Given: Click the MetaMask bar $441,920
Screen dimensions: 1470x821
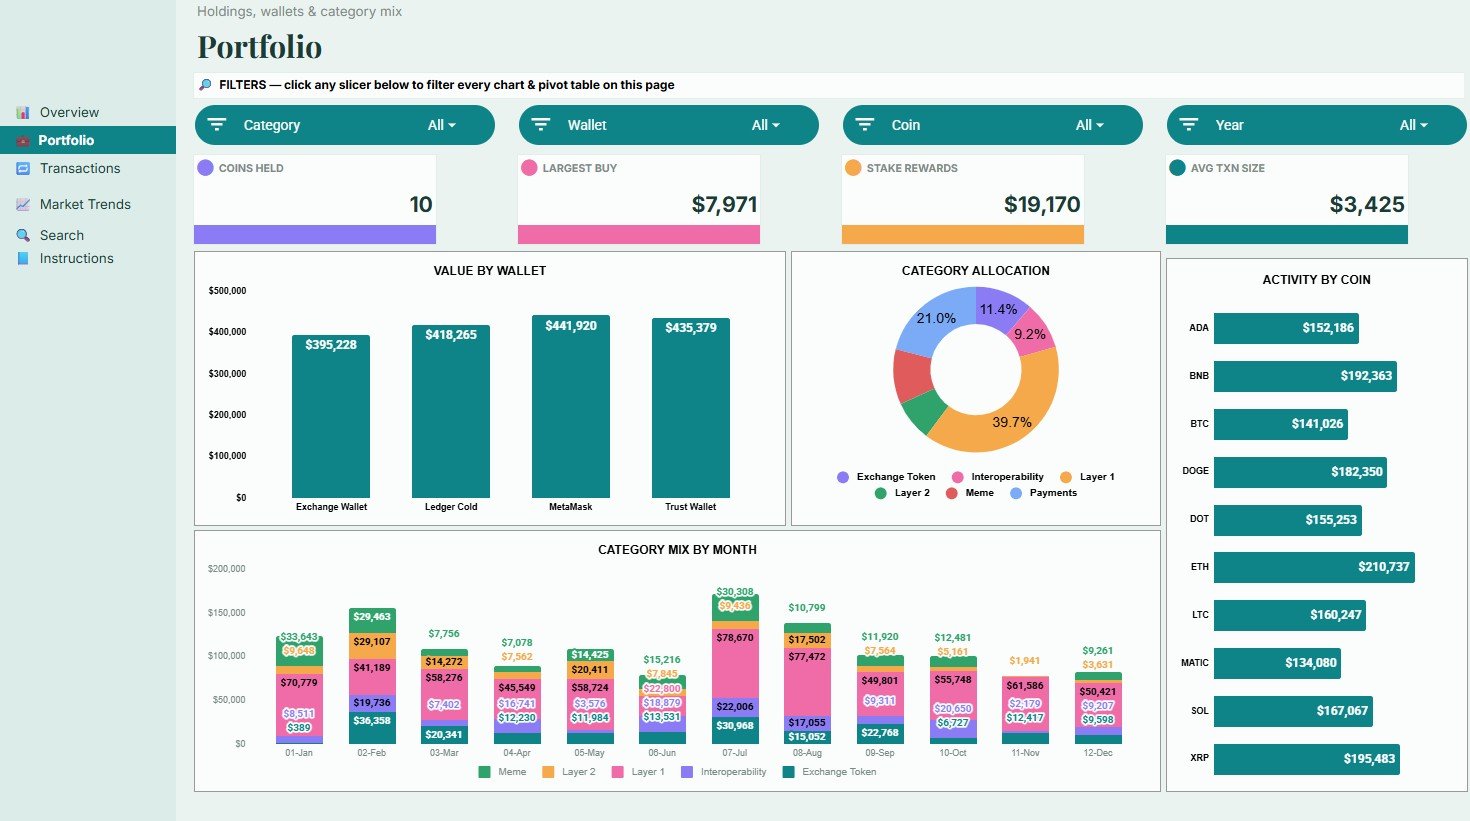Looking at the screenshot, I should (x=571, y=407).
